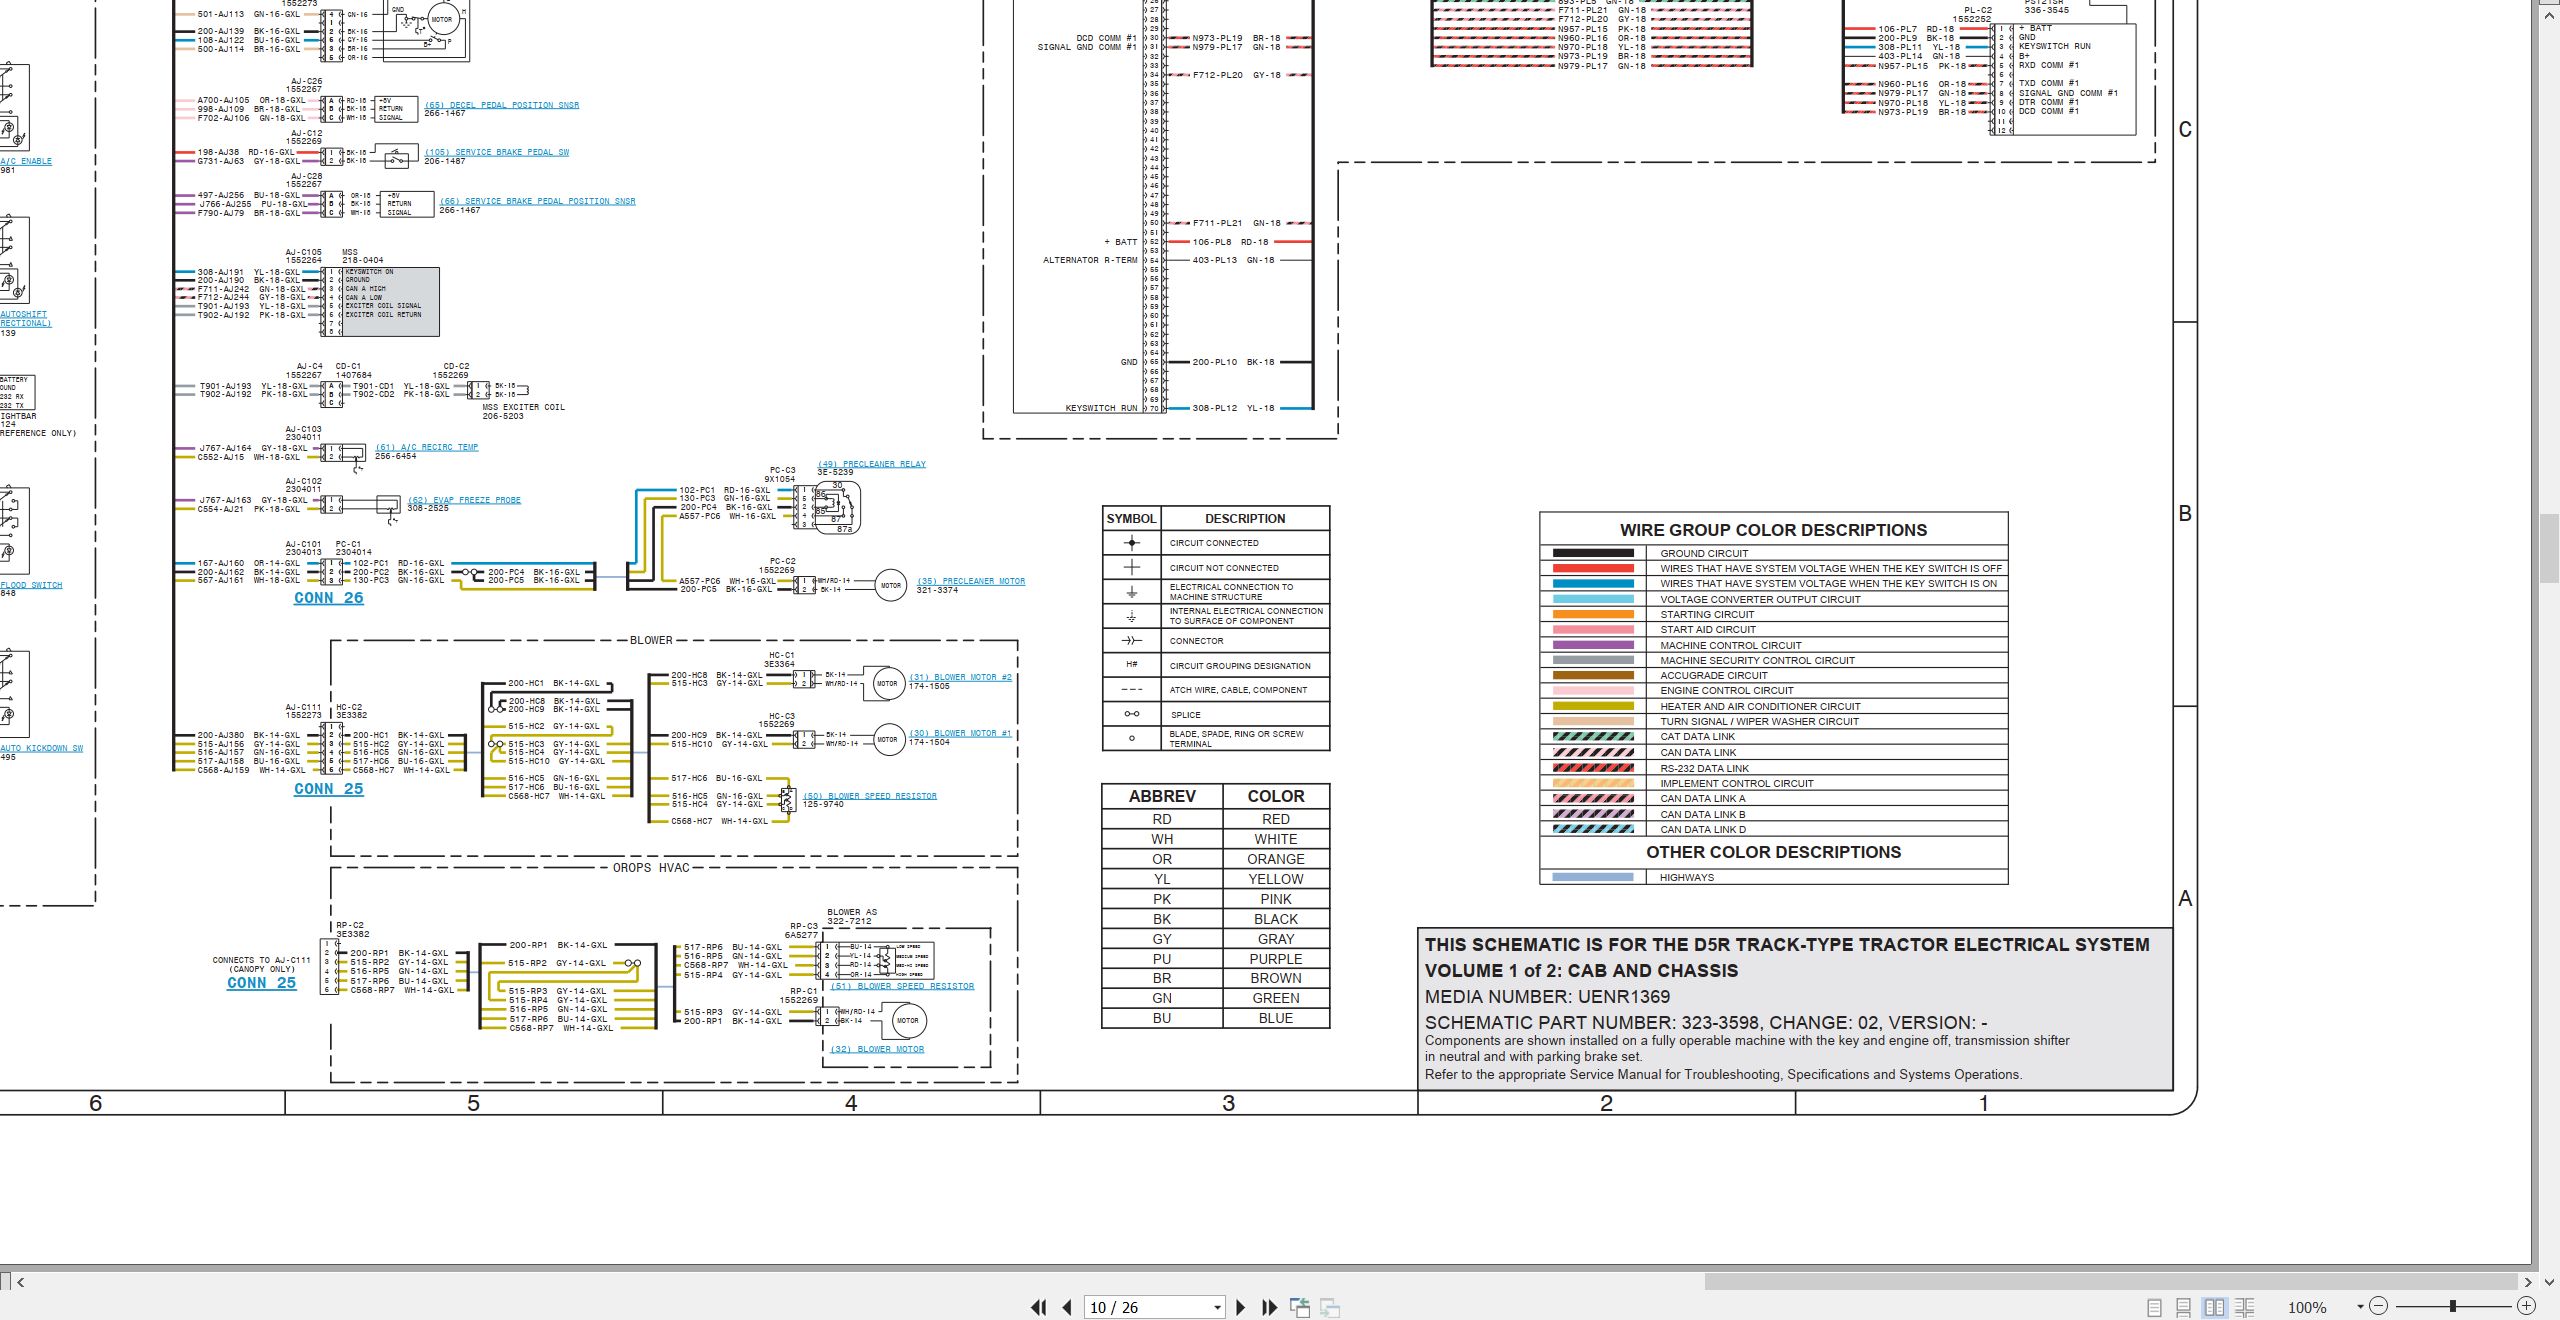This screenshot has height=1320, width=2560.
Task: Go to the next page
Action: (1241, 1307)
